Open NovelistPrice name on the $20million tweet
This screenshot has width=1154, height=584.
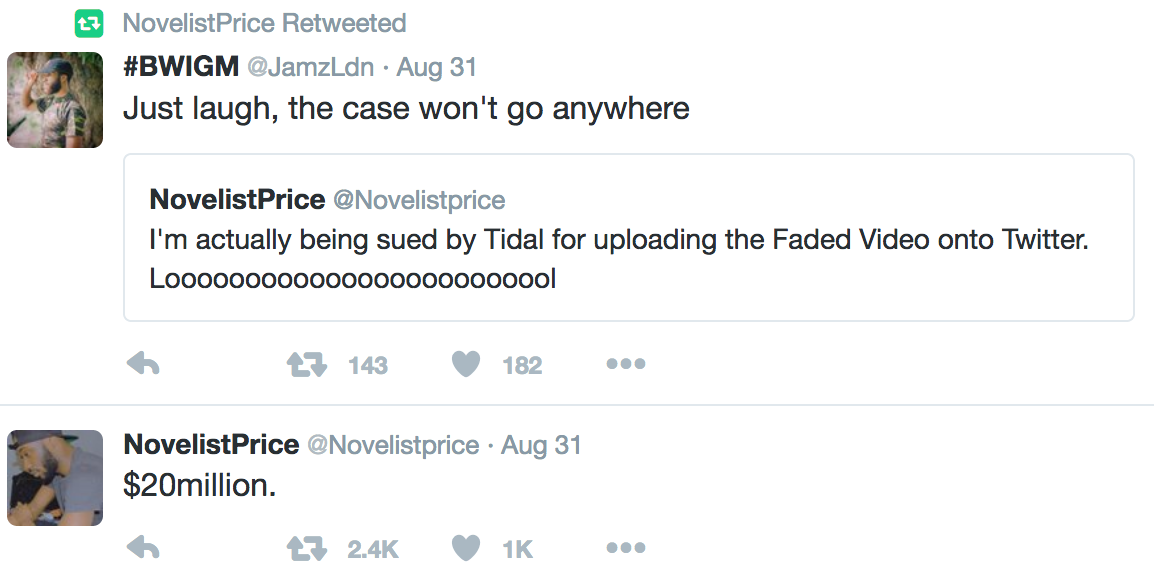click(211, 444)
